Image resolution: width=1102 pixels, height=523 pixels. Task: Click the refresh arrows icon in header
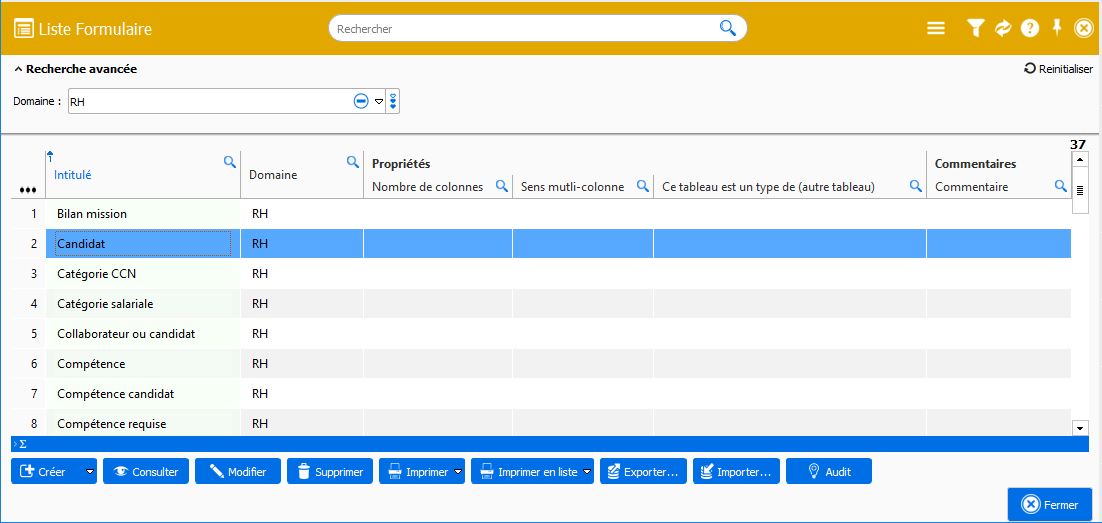(x=1003, y=29)
